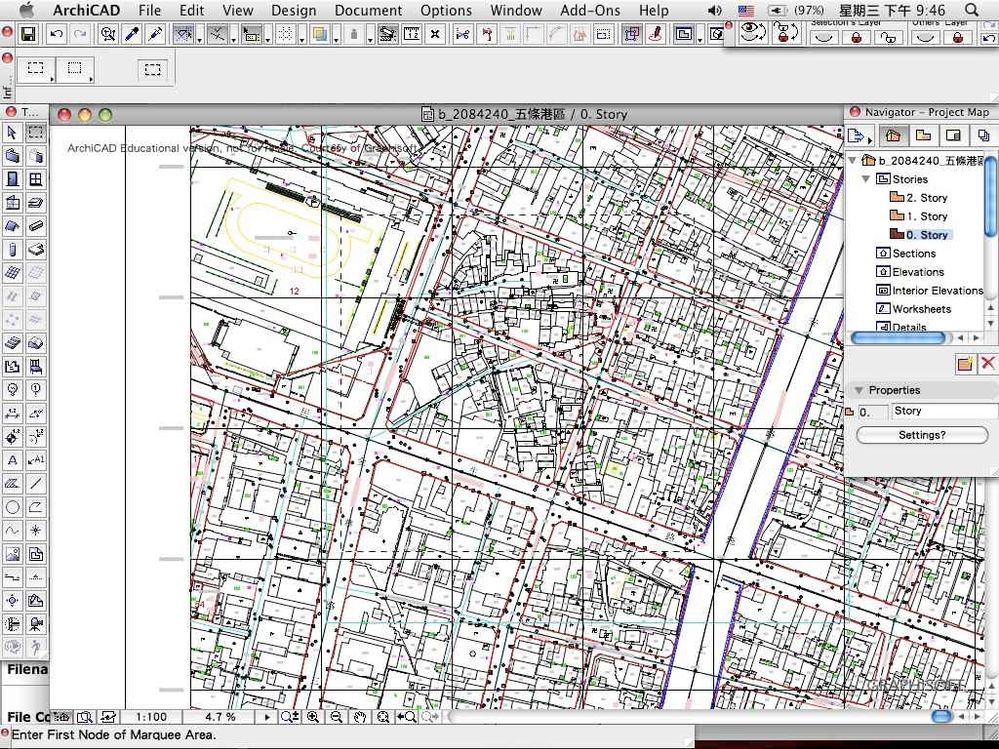This screenshot has width=999, height=749.
Task: Open the Design menu
Action: click(x=293, y=10)
